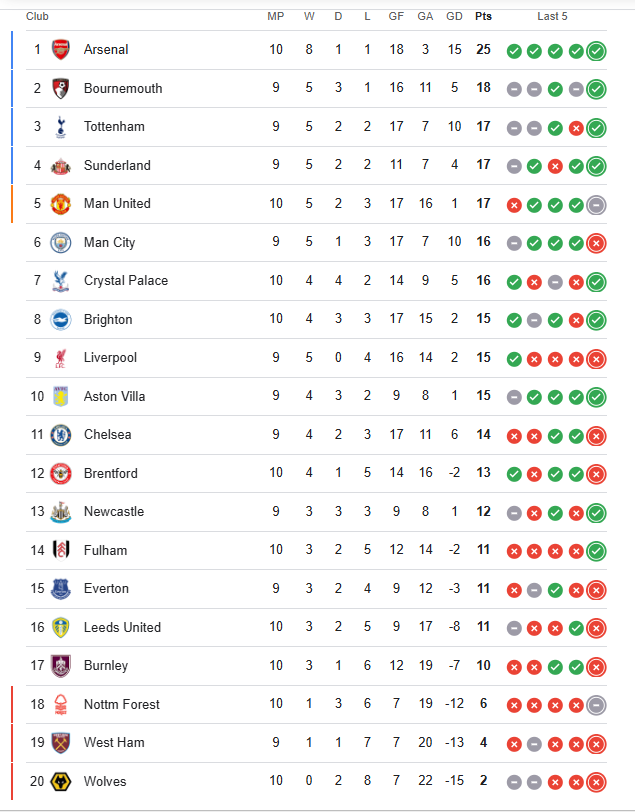
Task: Click the Last 5 column header
Action: click(x=552, y=16)
